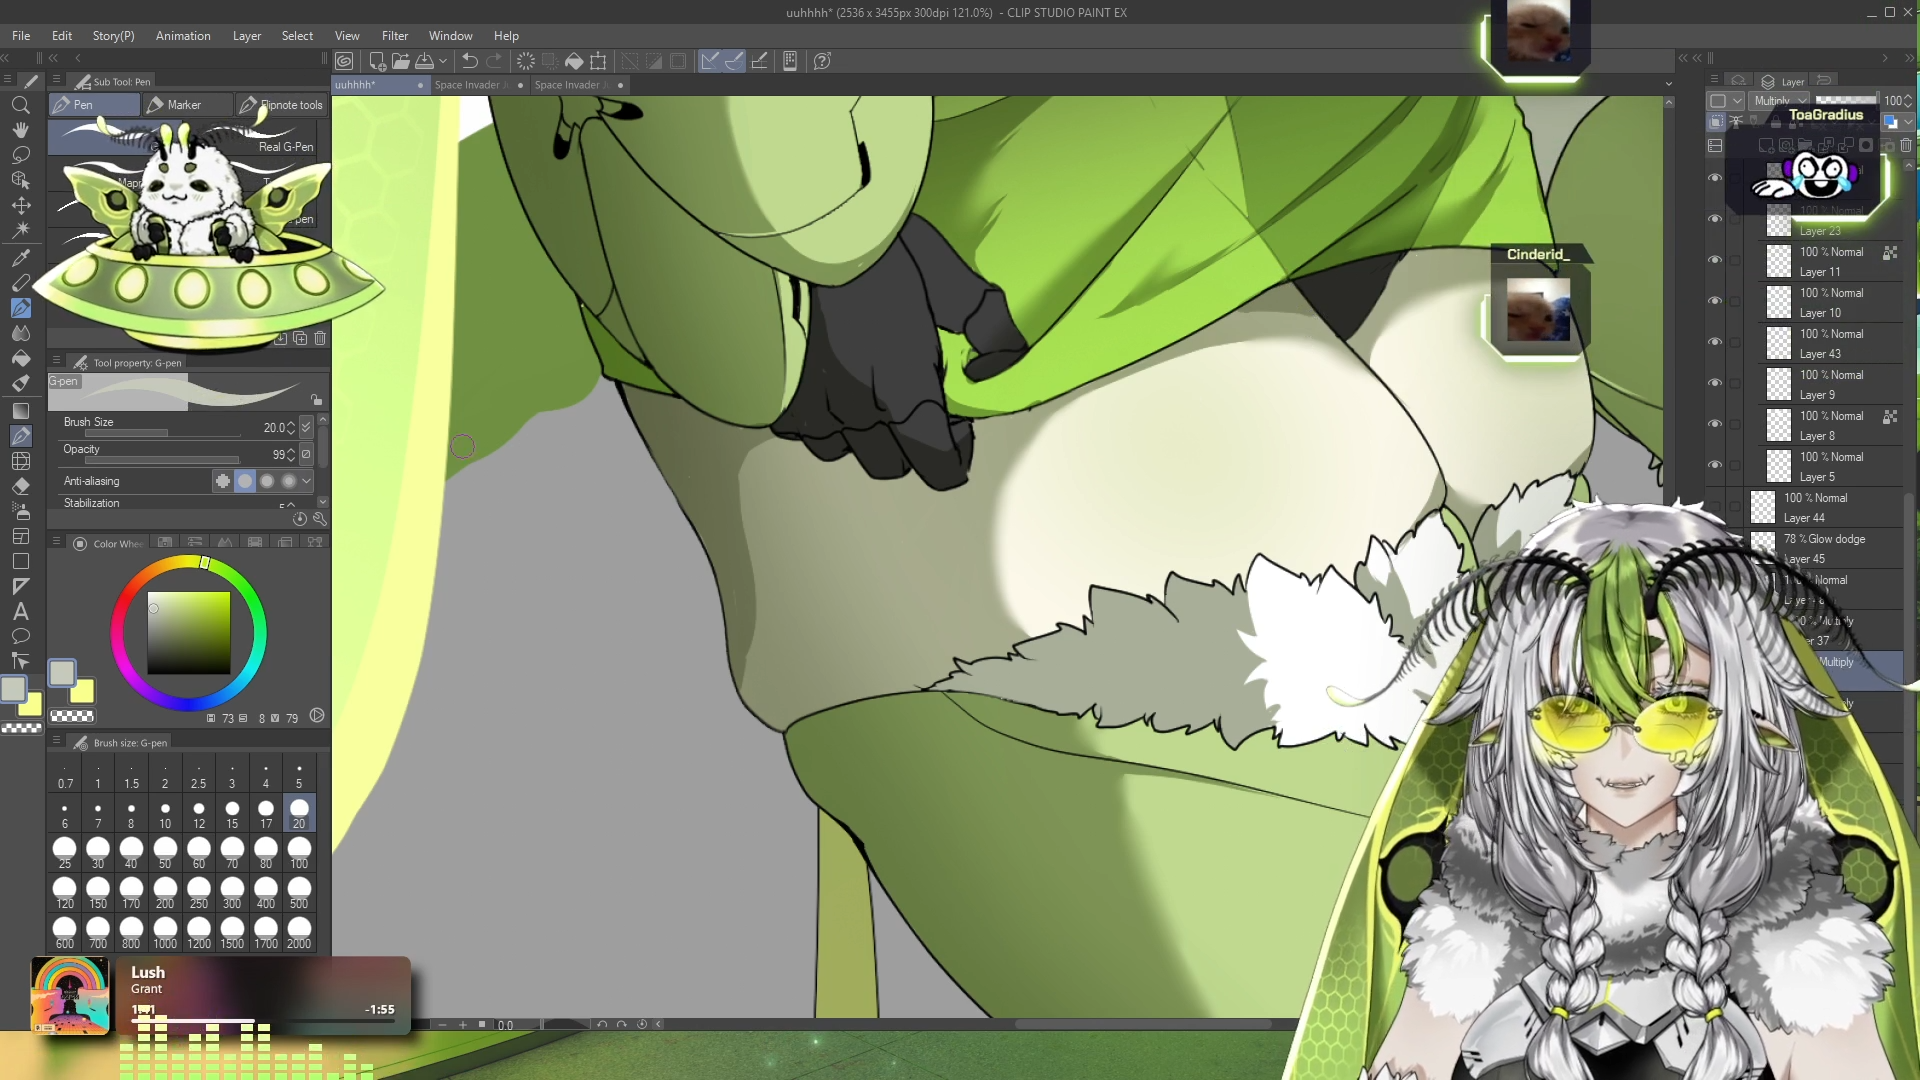
Task: Select the Marker sub tool group
Action: 184,105
